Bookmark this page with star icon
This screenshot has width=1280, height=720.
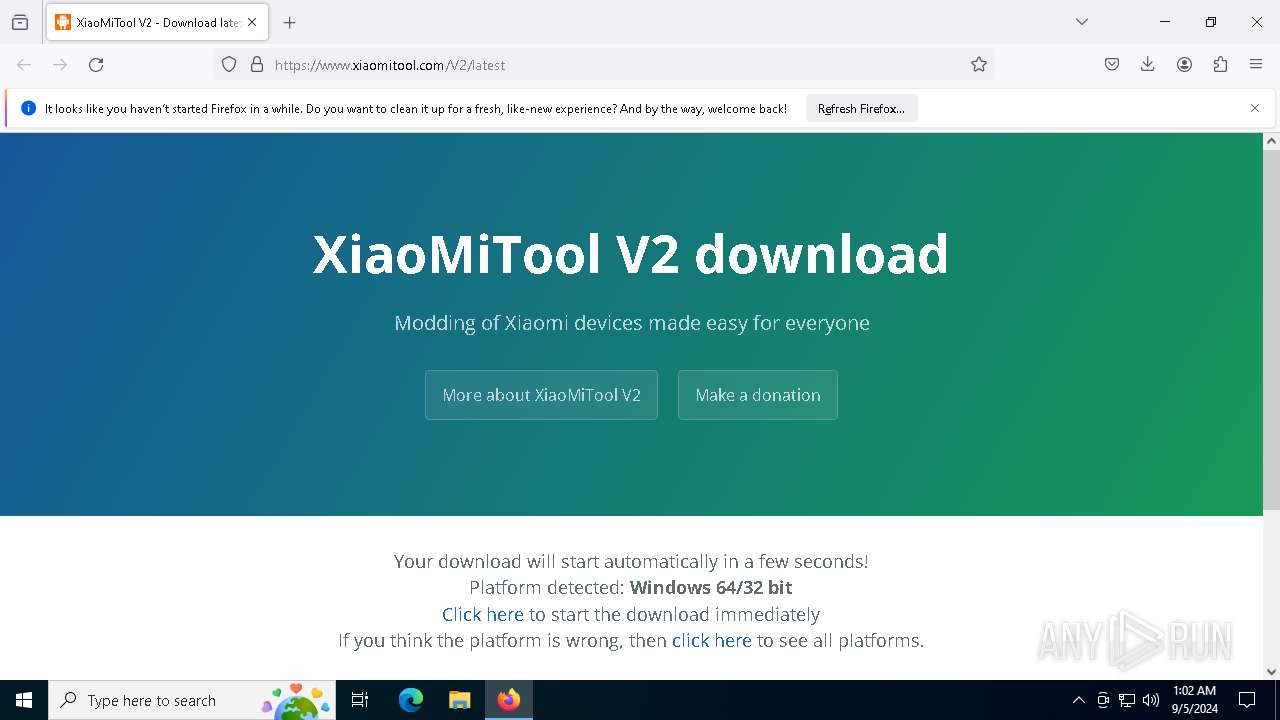click(x=979, y=65)
